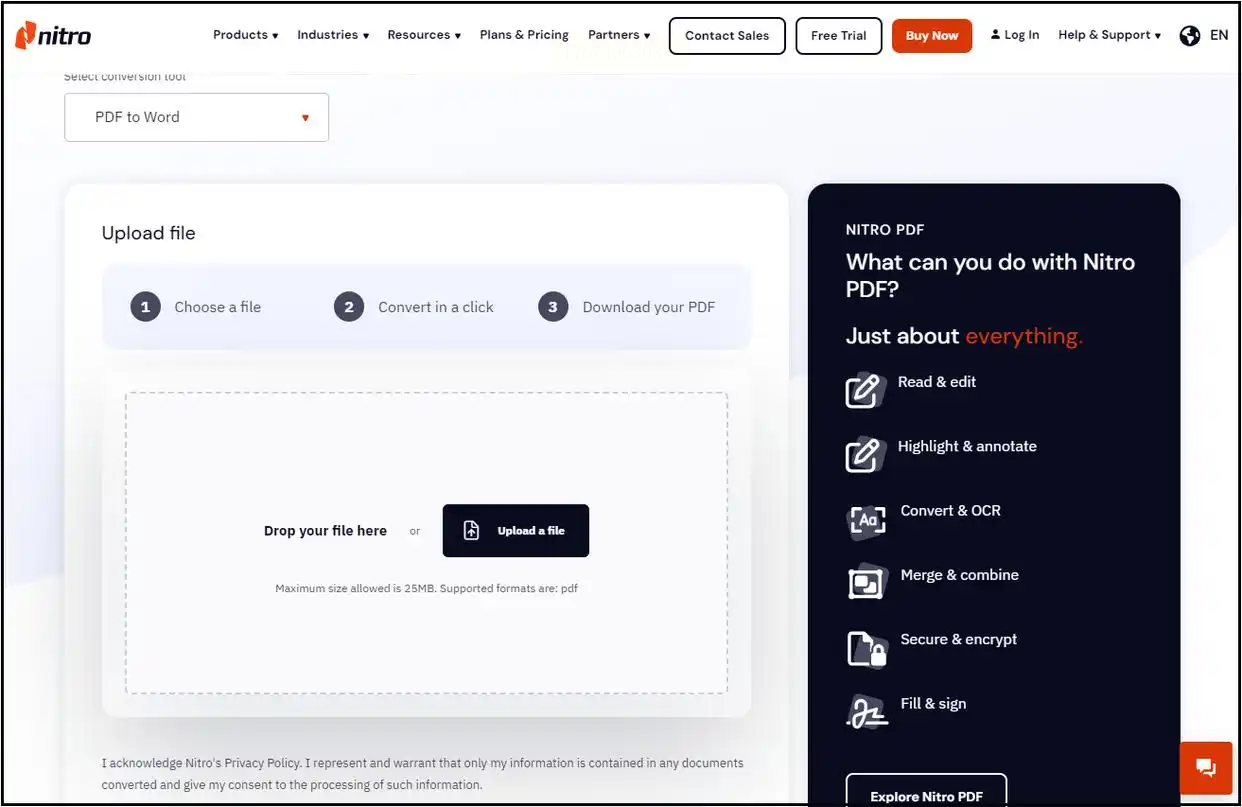
Task: Click the Choose a file step label
Action: 218,307
